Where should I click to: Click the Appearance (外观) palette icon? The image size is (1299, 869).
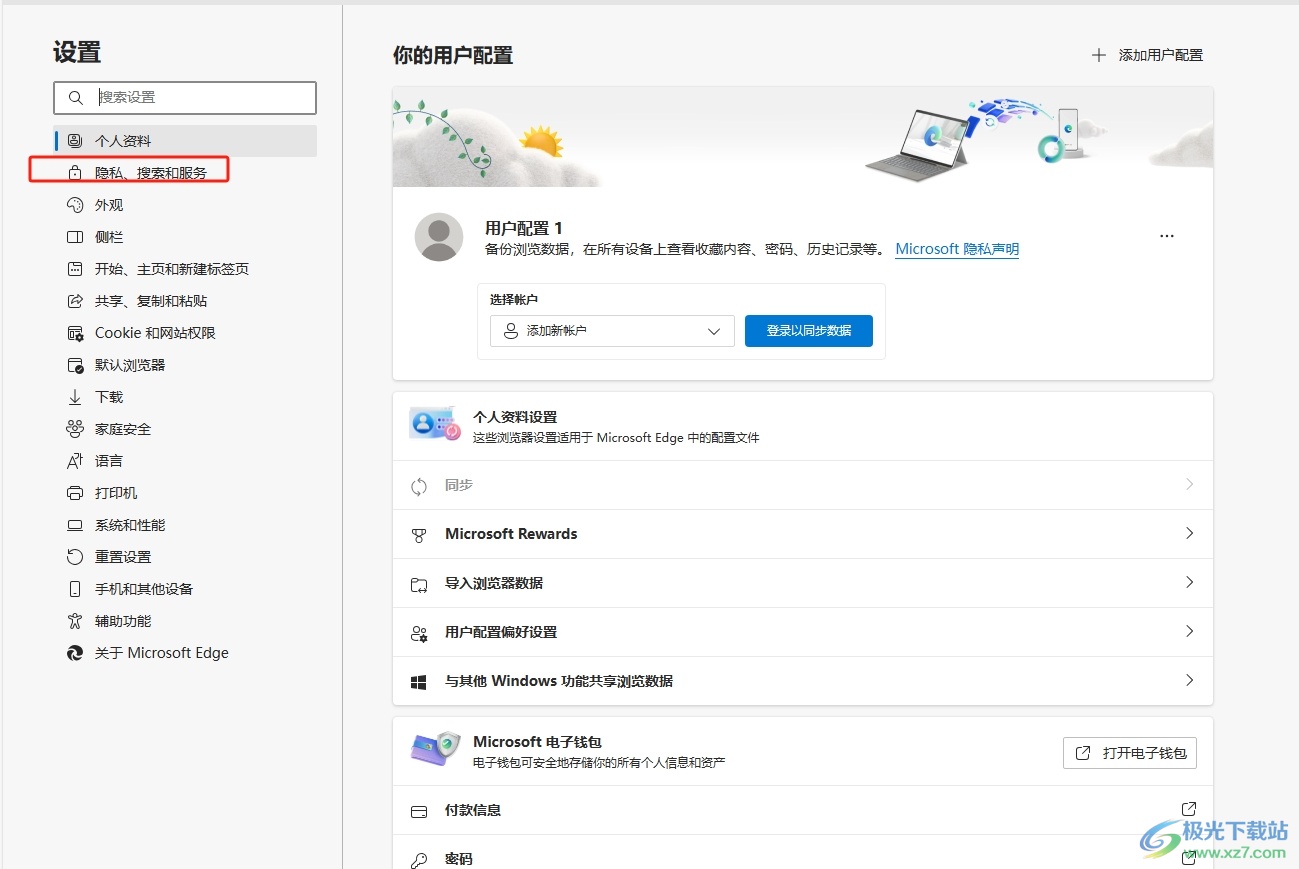74,205
